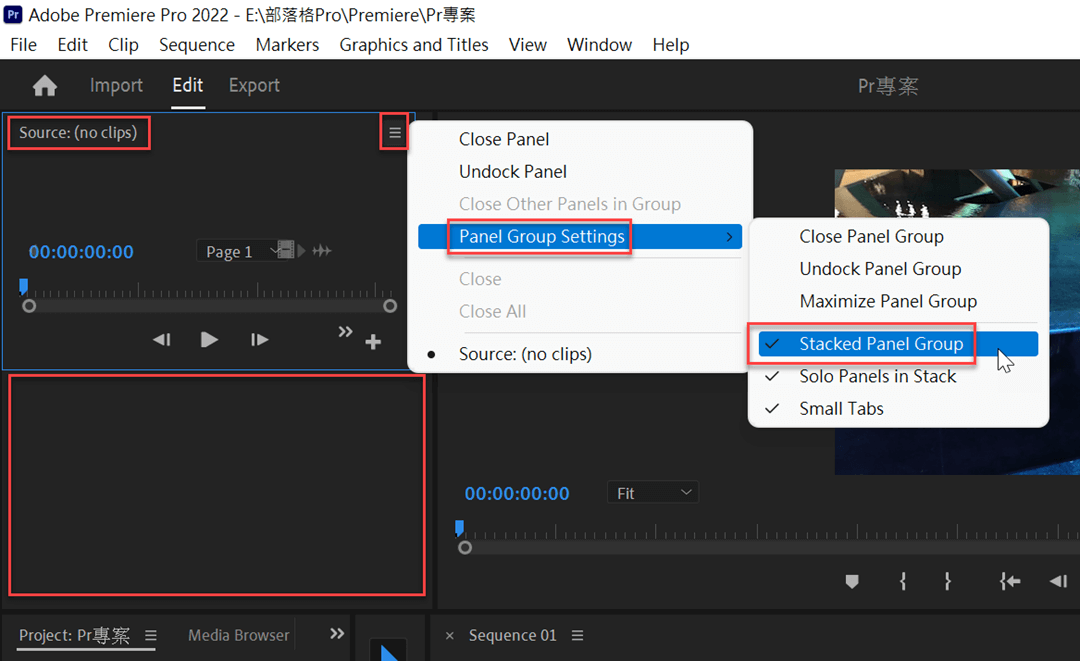The width and height of the screenshot is (1080, 661).
Task: Open the View menu
Action: [x=528, y=45]
